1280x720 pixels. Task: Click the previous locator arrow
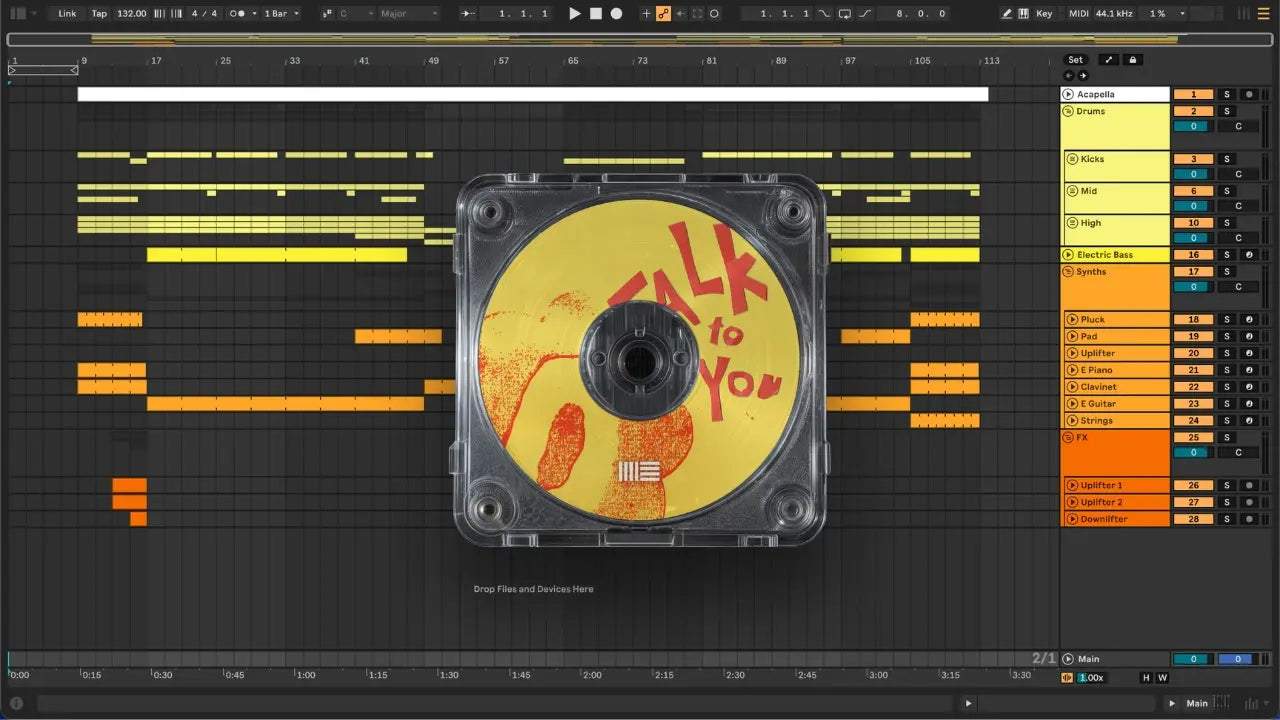(x=1068, y=75)
